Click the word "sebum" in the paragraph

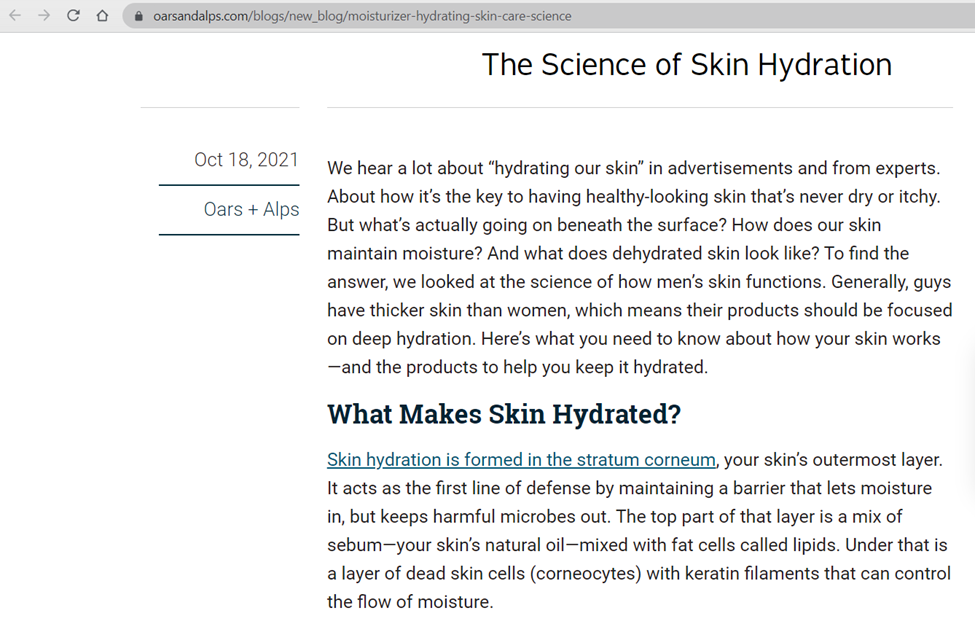(354, 545)
